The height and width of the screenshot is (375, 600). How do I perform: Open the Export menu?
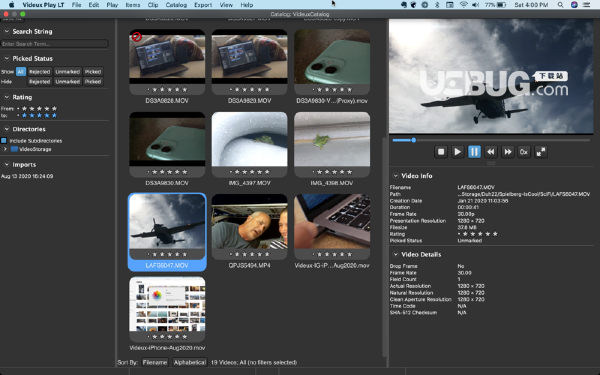[203, 5]
